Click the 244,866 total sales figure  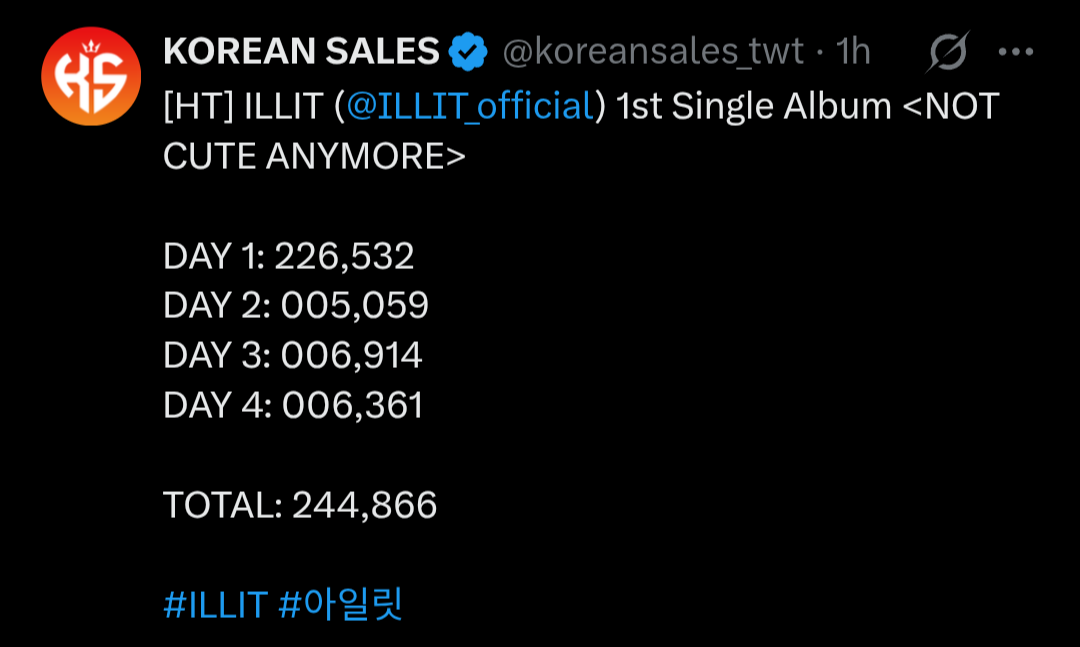pos(365,505)
